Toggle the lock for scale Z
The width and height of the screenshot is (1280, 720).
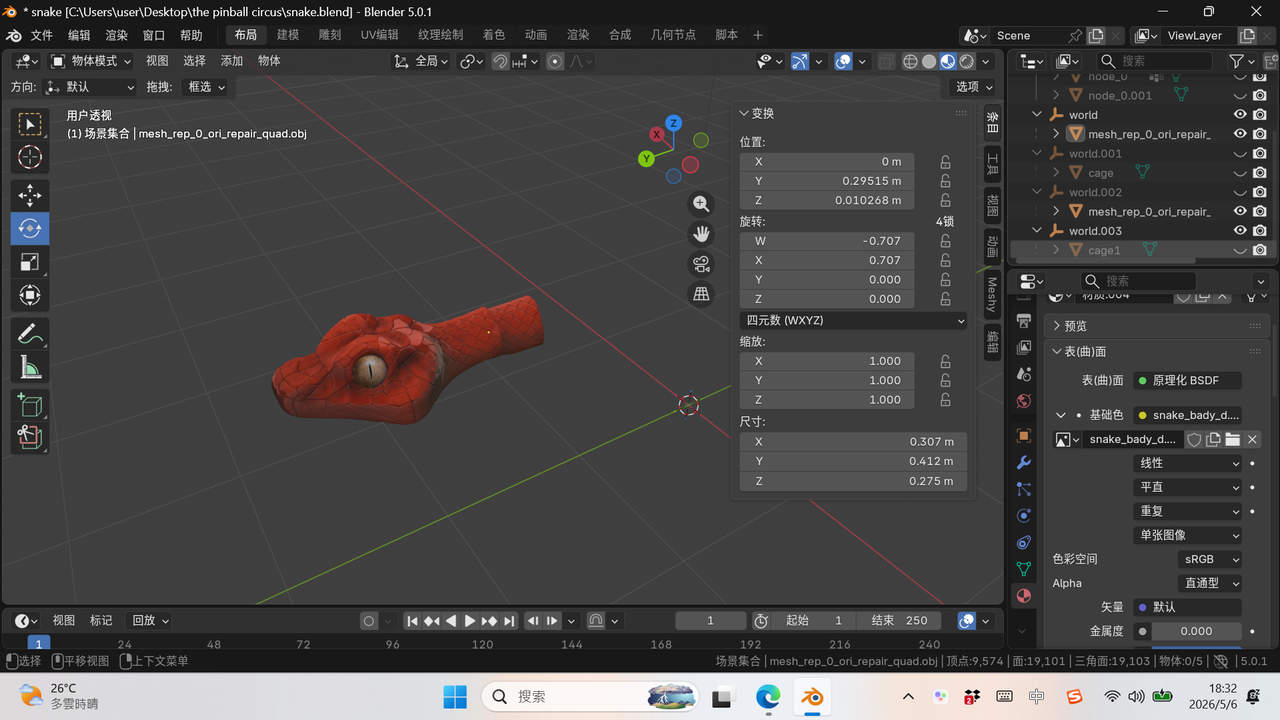(x=945, y=400)
